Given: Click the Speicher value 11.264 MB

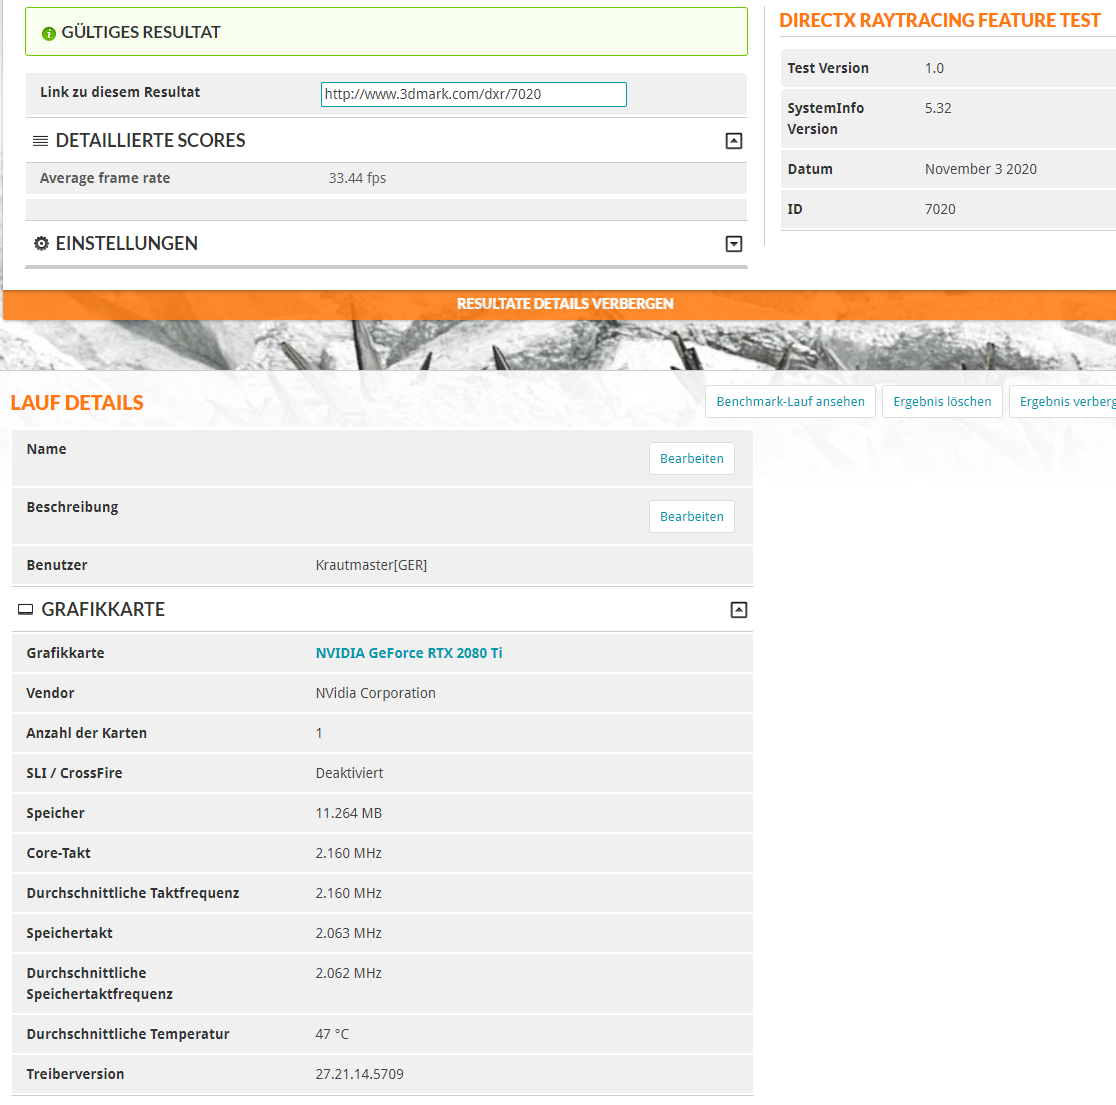Looking at the screenshot, I should point(348,813).
